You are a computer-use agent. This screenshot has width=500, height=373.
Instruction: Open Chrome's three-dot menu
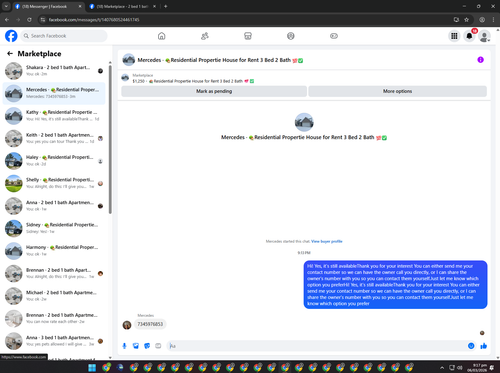(x=493, y=20)
